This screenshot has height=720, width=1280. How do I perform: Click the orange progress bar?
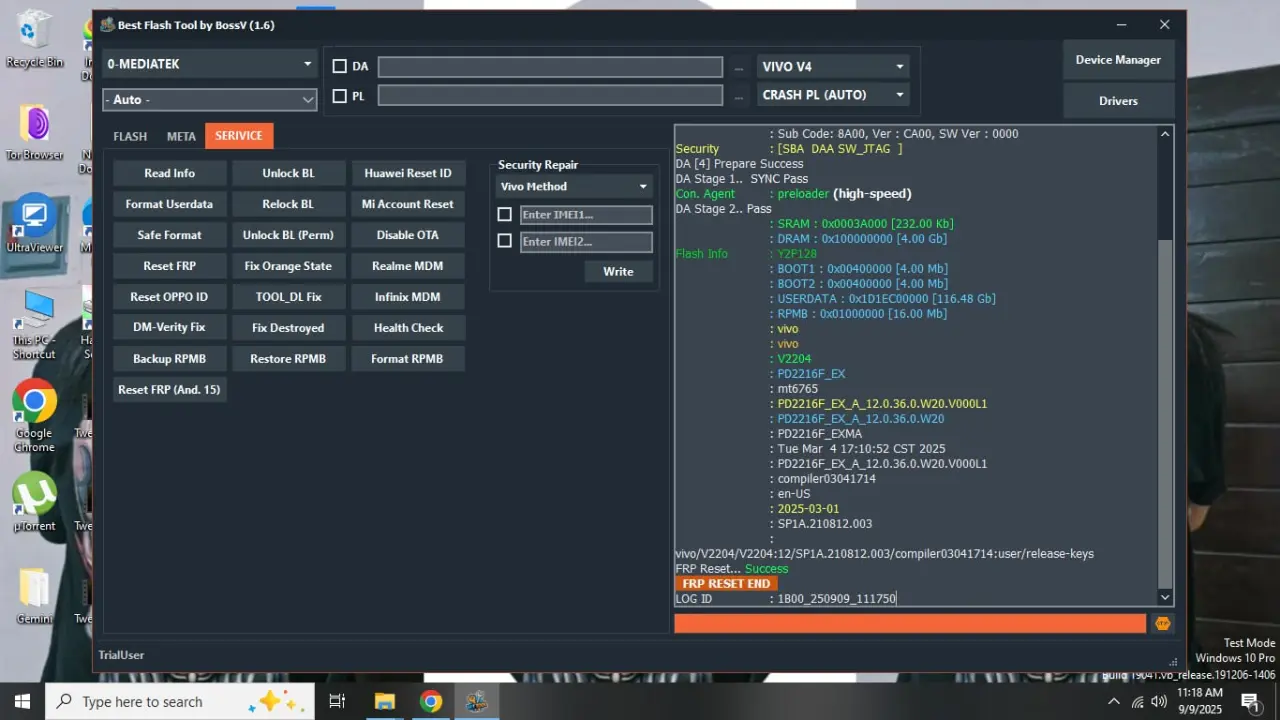[x=910, y=623]
